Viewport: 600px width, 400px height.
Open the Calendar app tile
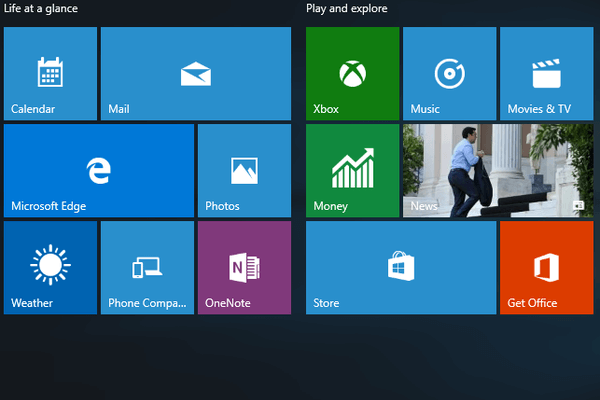(x=50, y=73)
